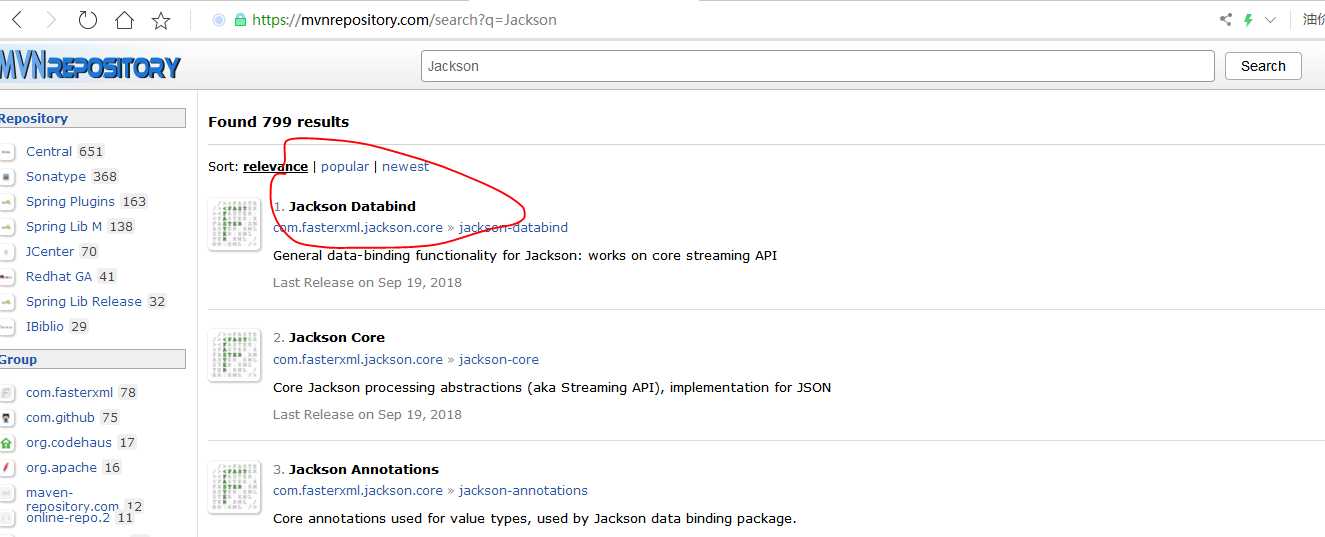Open com.fasterxml.jackson.core group link under Jackson Core
Image resolution: width=1325 pixels, height=537 pixels.
coord(358,360)
